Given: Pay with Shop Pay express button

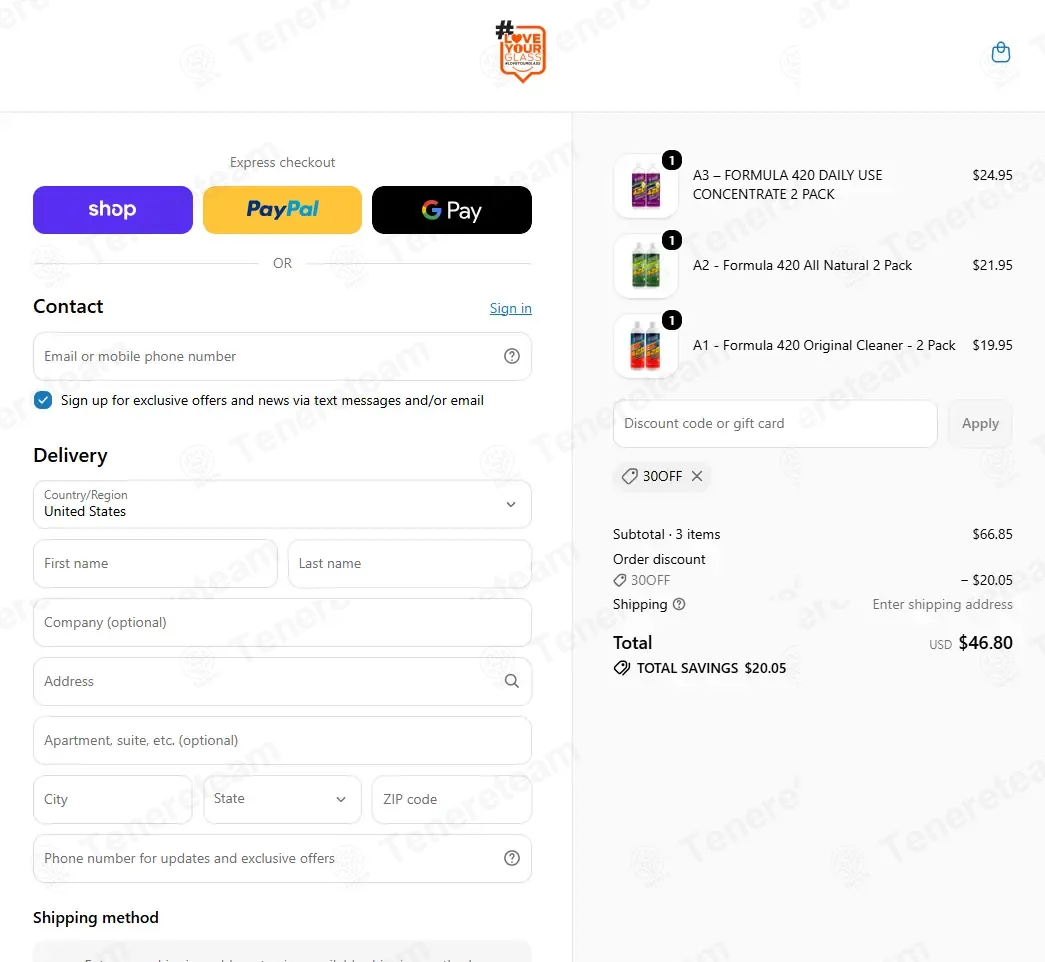Looking at the screenshot, I should click(113, 210).
